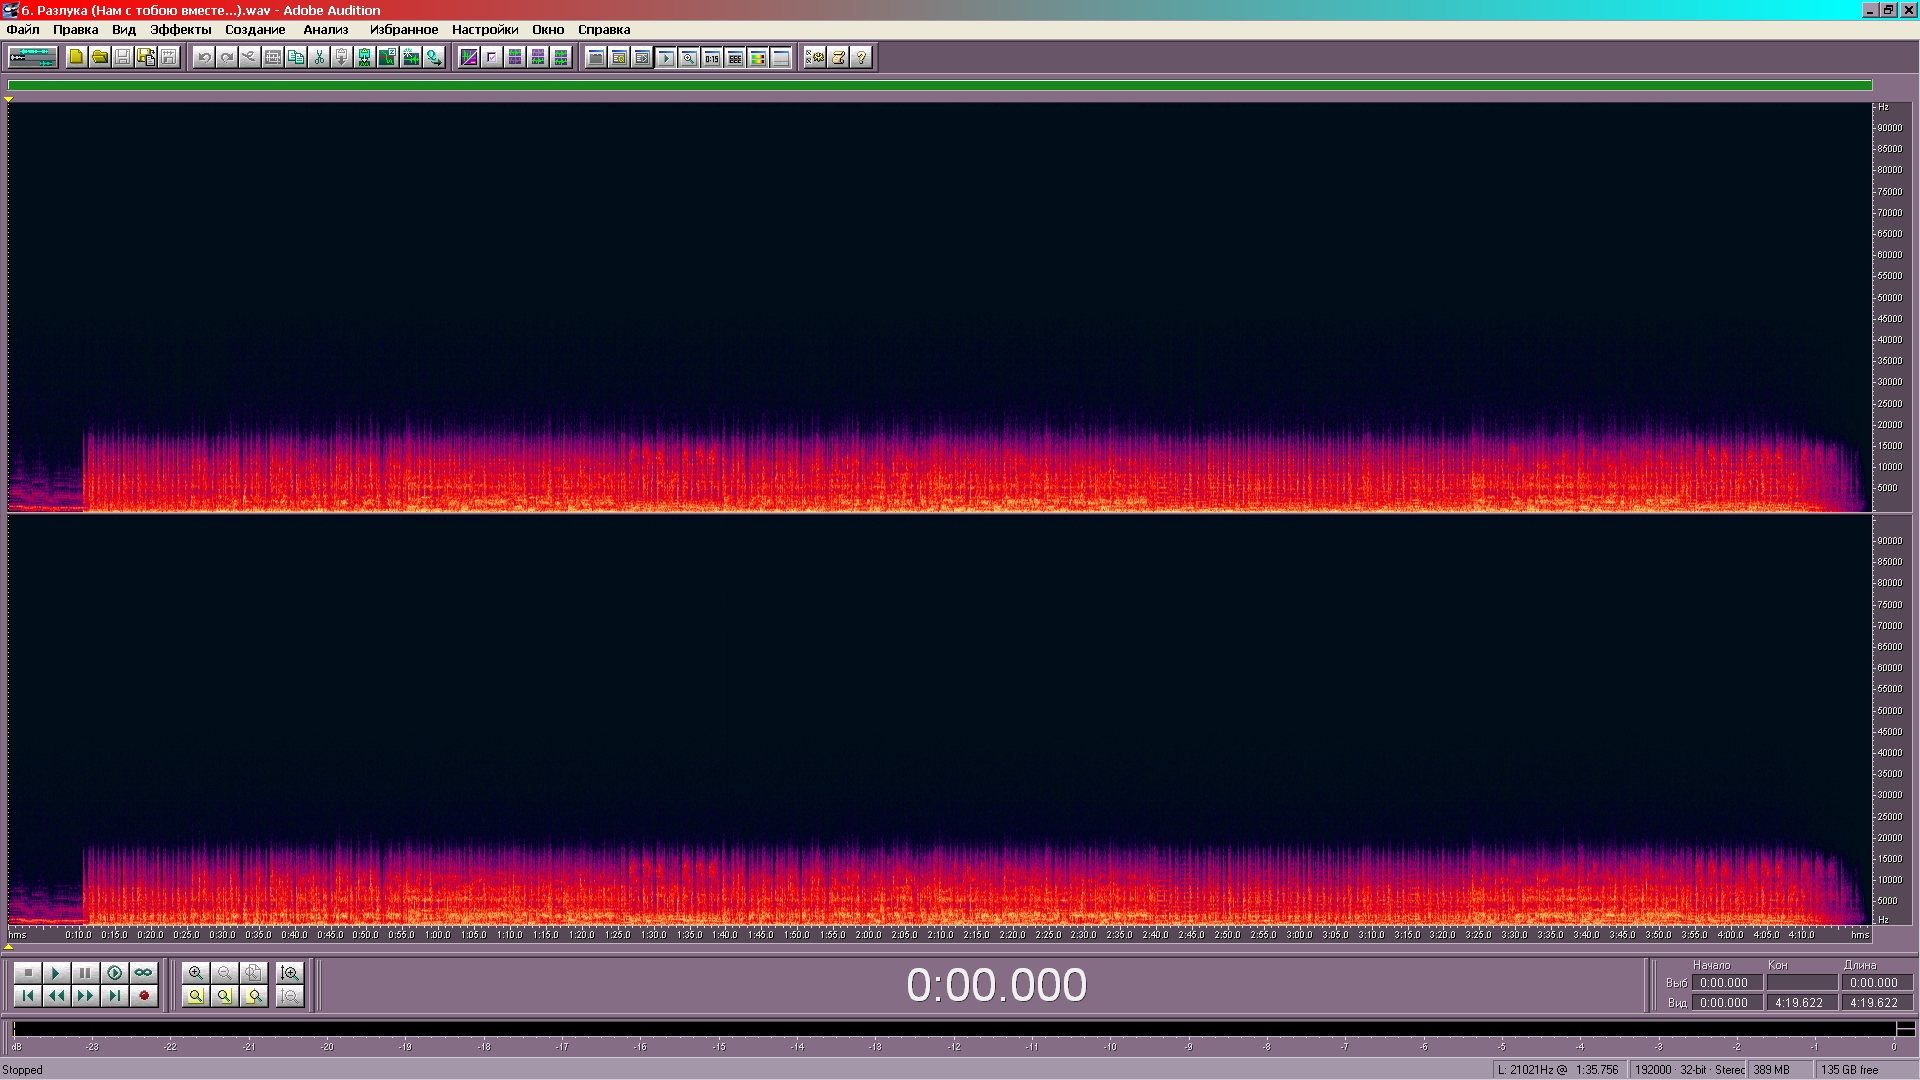Zoom in horizontally with plus magnifier

196,973
